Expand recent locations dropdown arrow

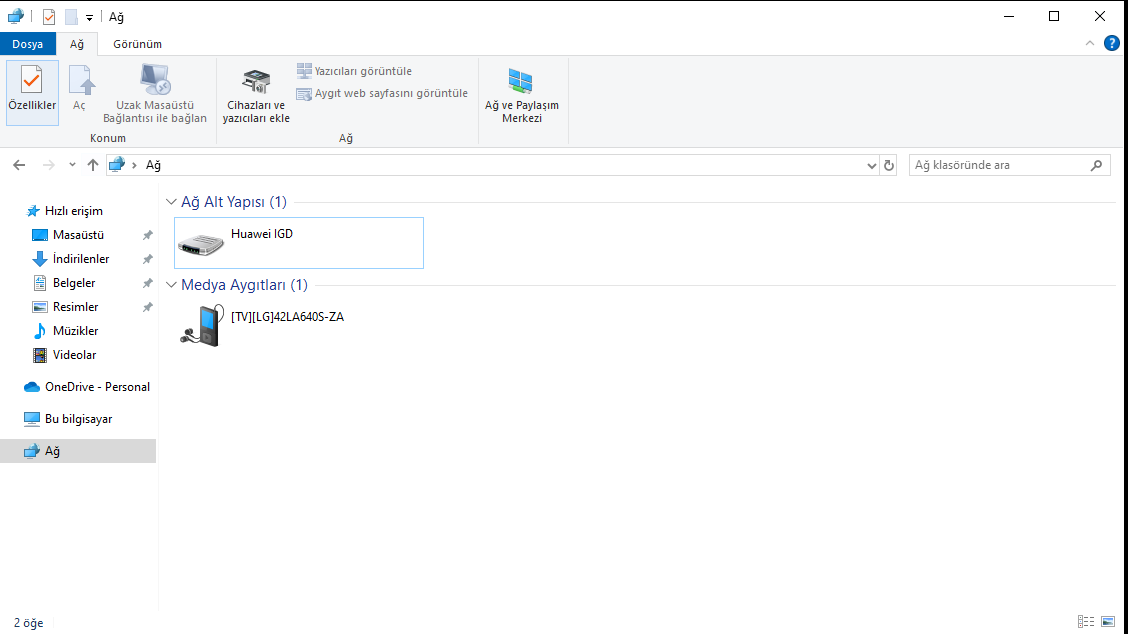[72, 165]
